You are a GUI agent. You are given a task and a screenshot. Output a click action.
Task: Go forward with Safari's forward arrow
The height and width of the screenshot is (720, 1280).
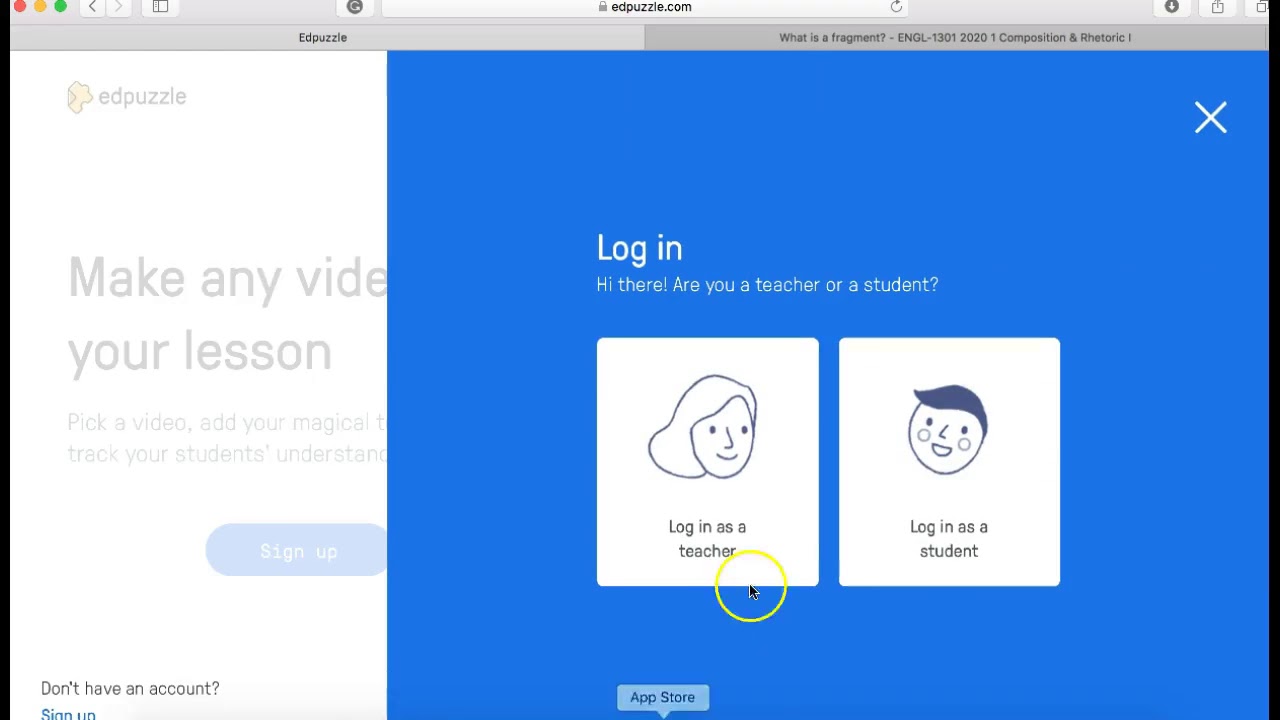point(118,7)
